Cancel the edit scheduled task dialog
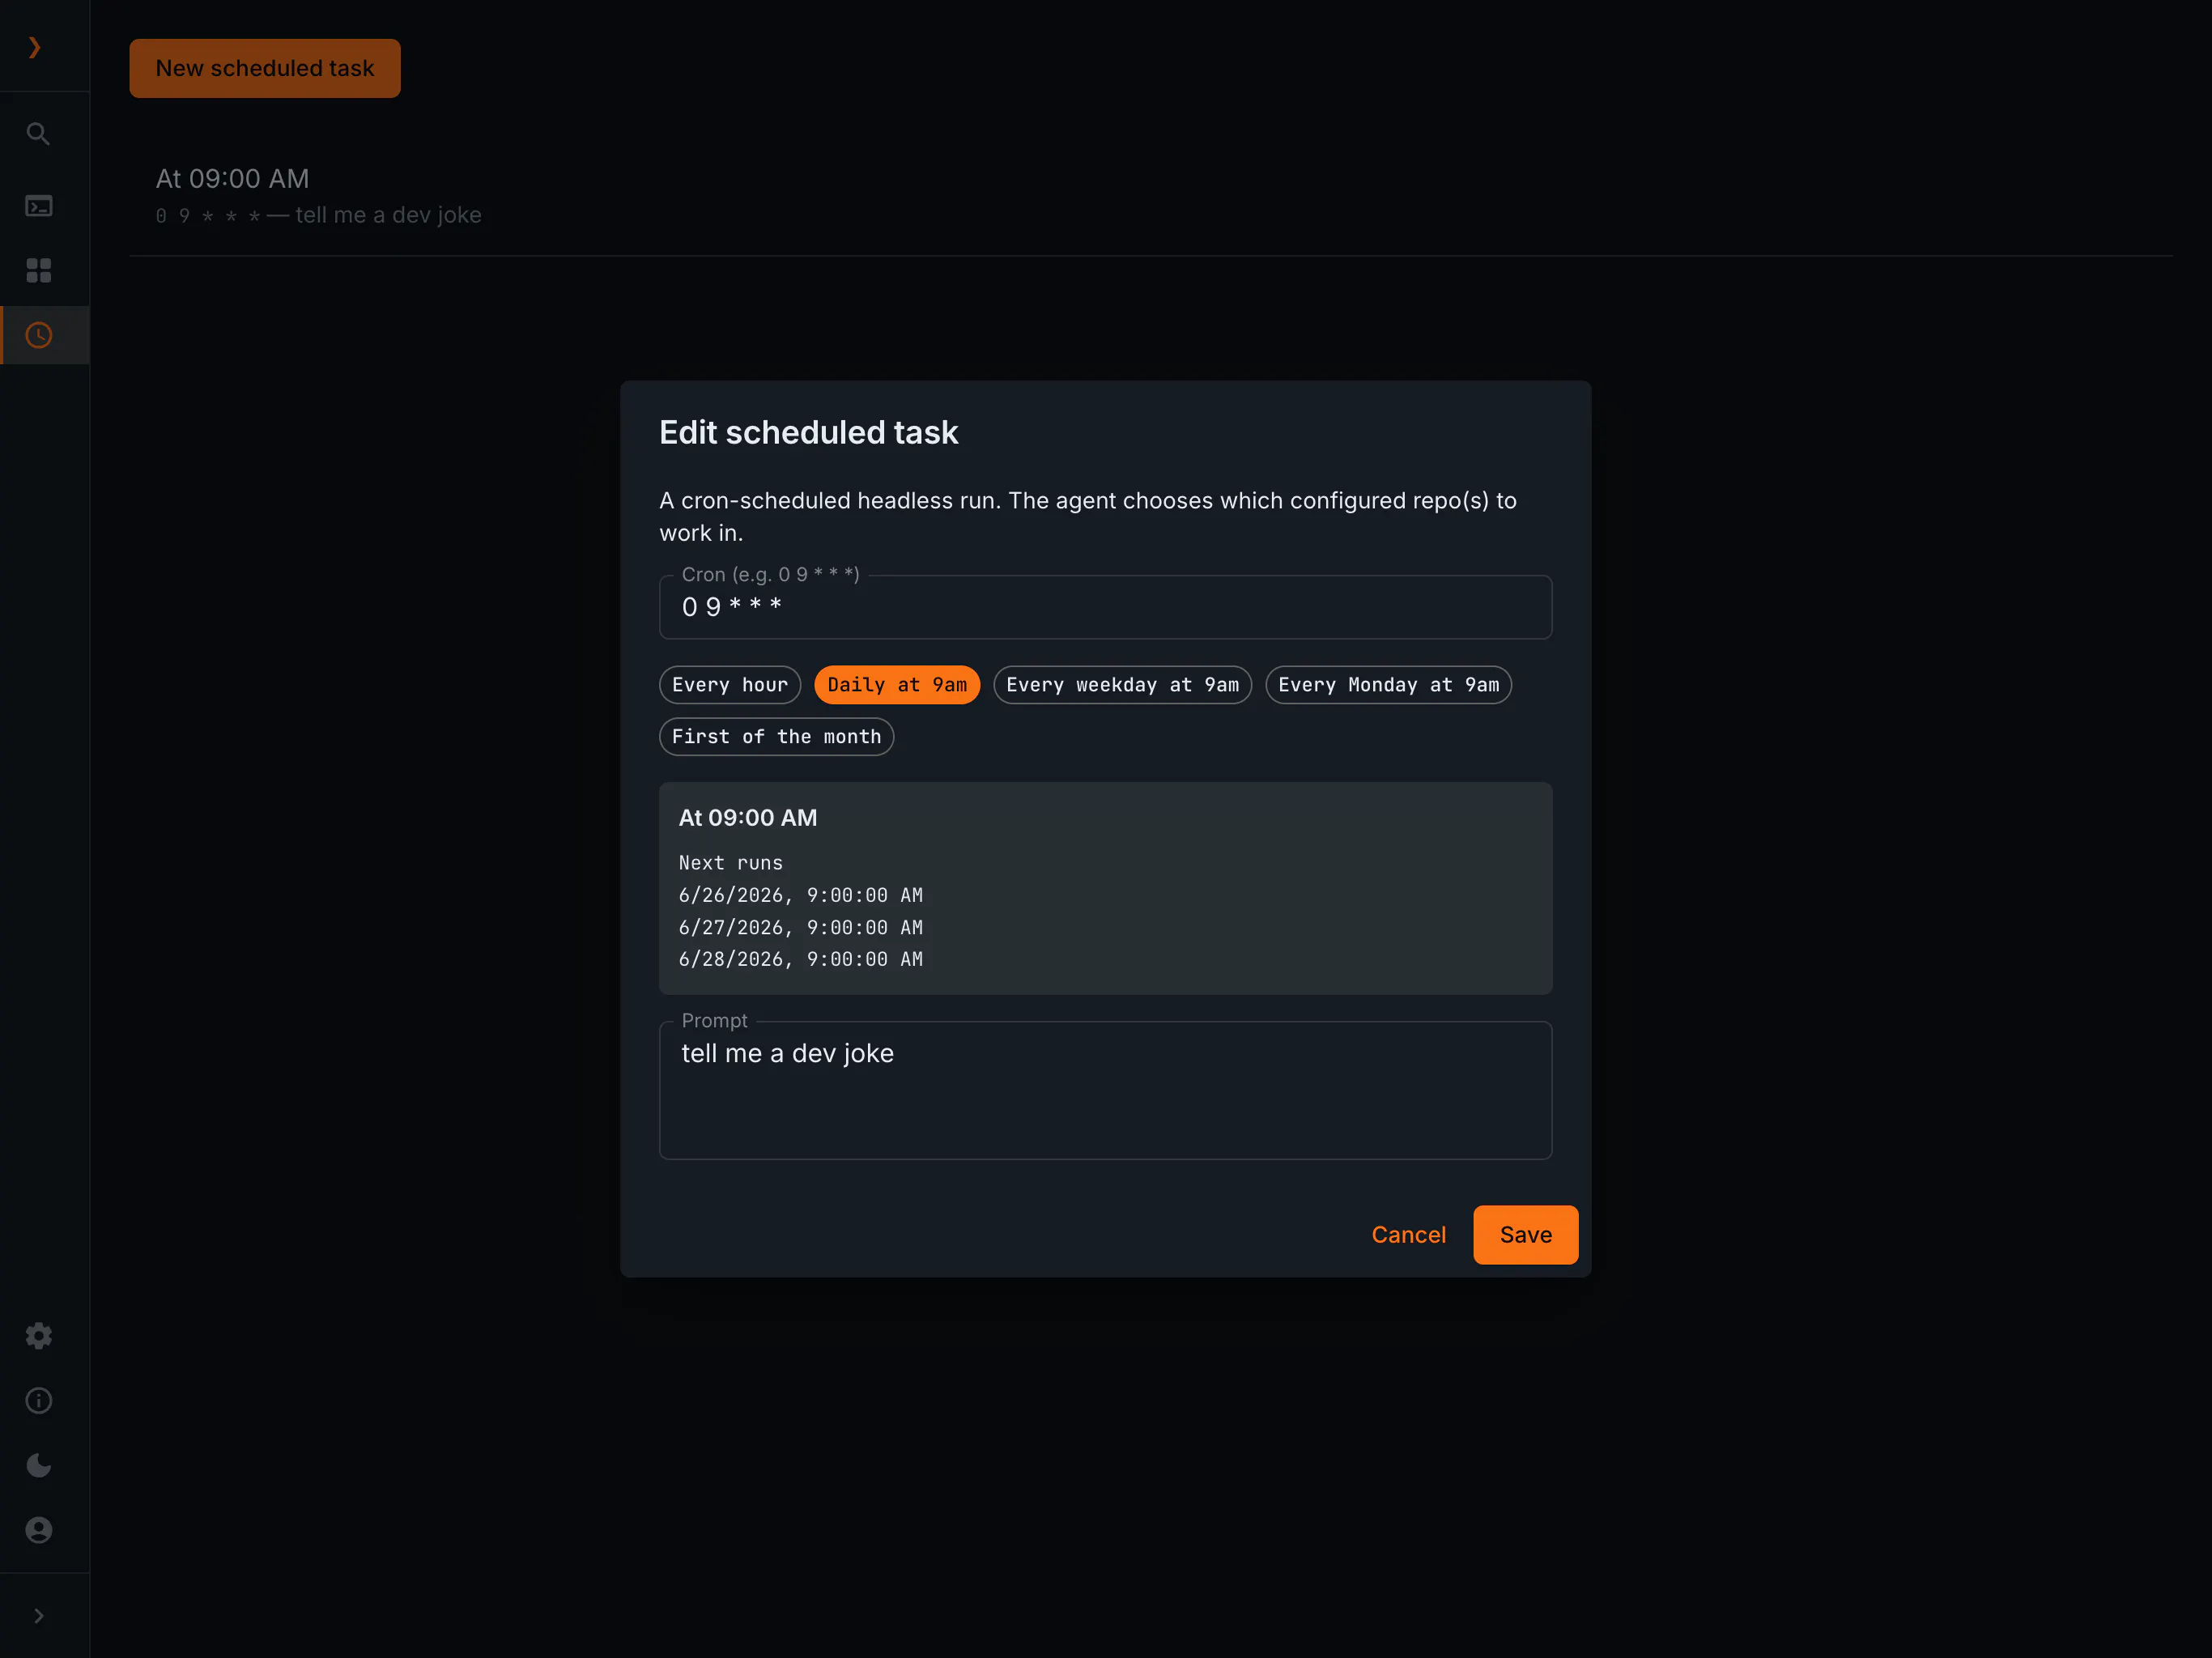Image resolution: width=2212 pixels, height=1658 pixels. 1408,1235
